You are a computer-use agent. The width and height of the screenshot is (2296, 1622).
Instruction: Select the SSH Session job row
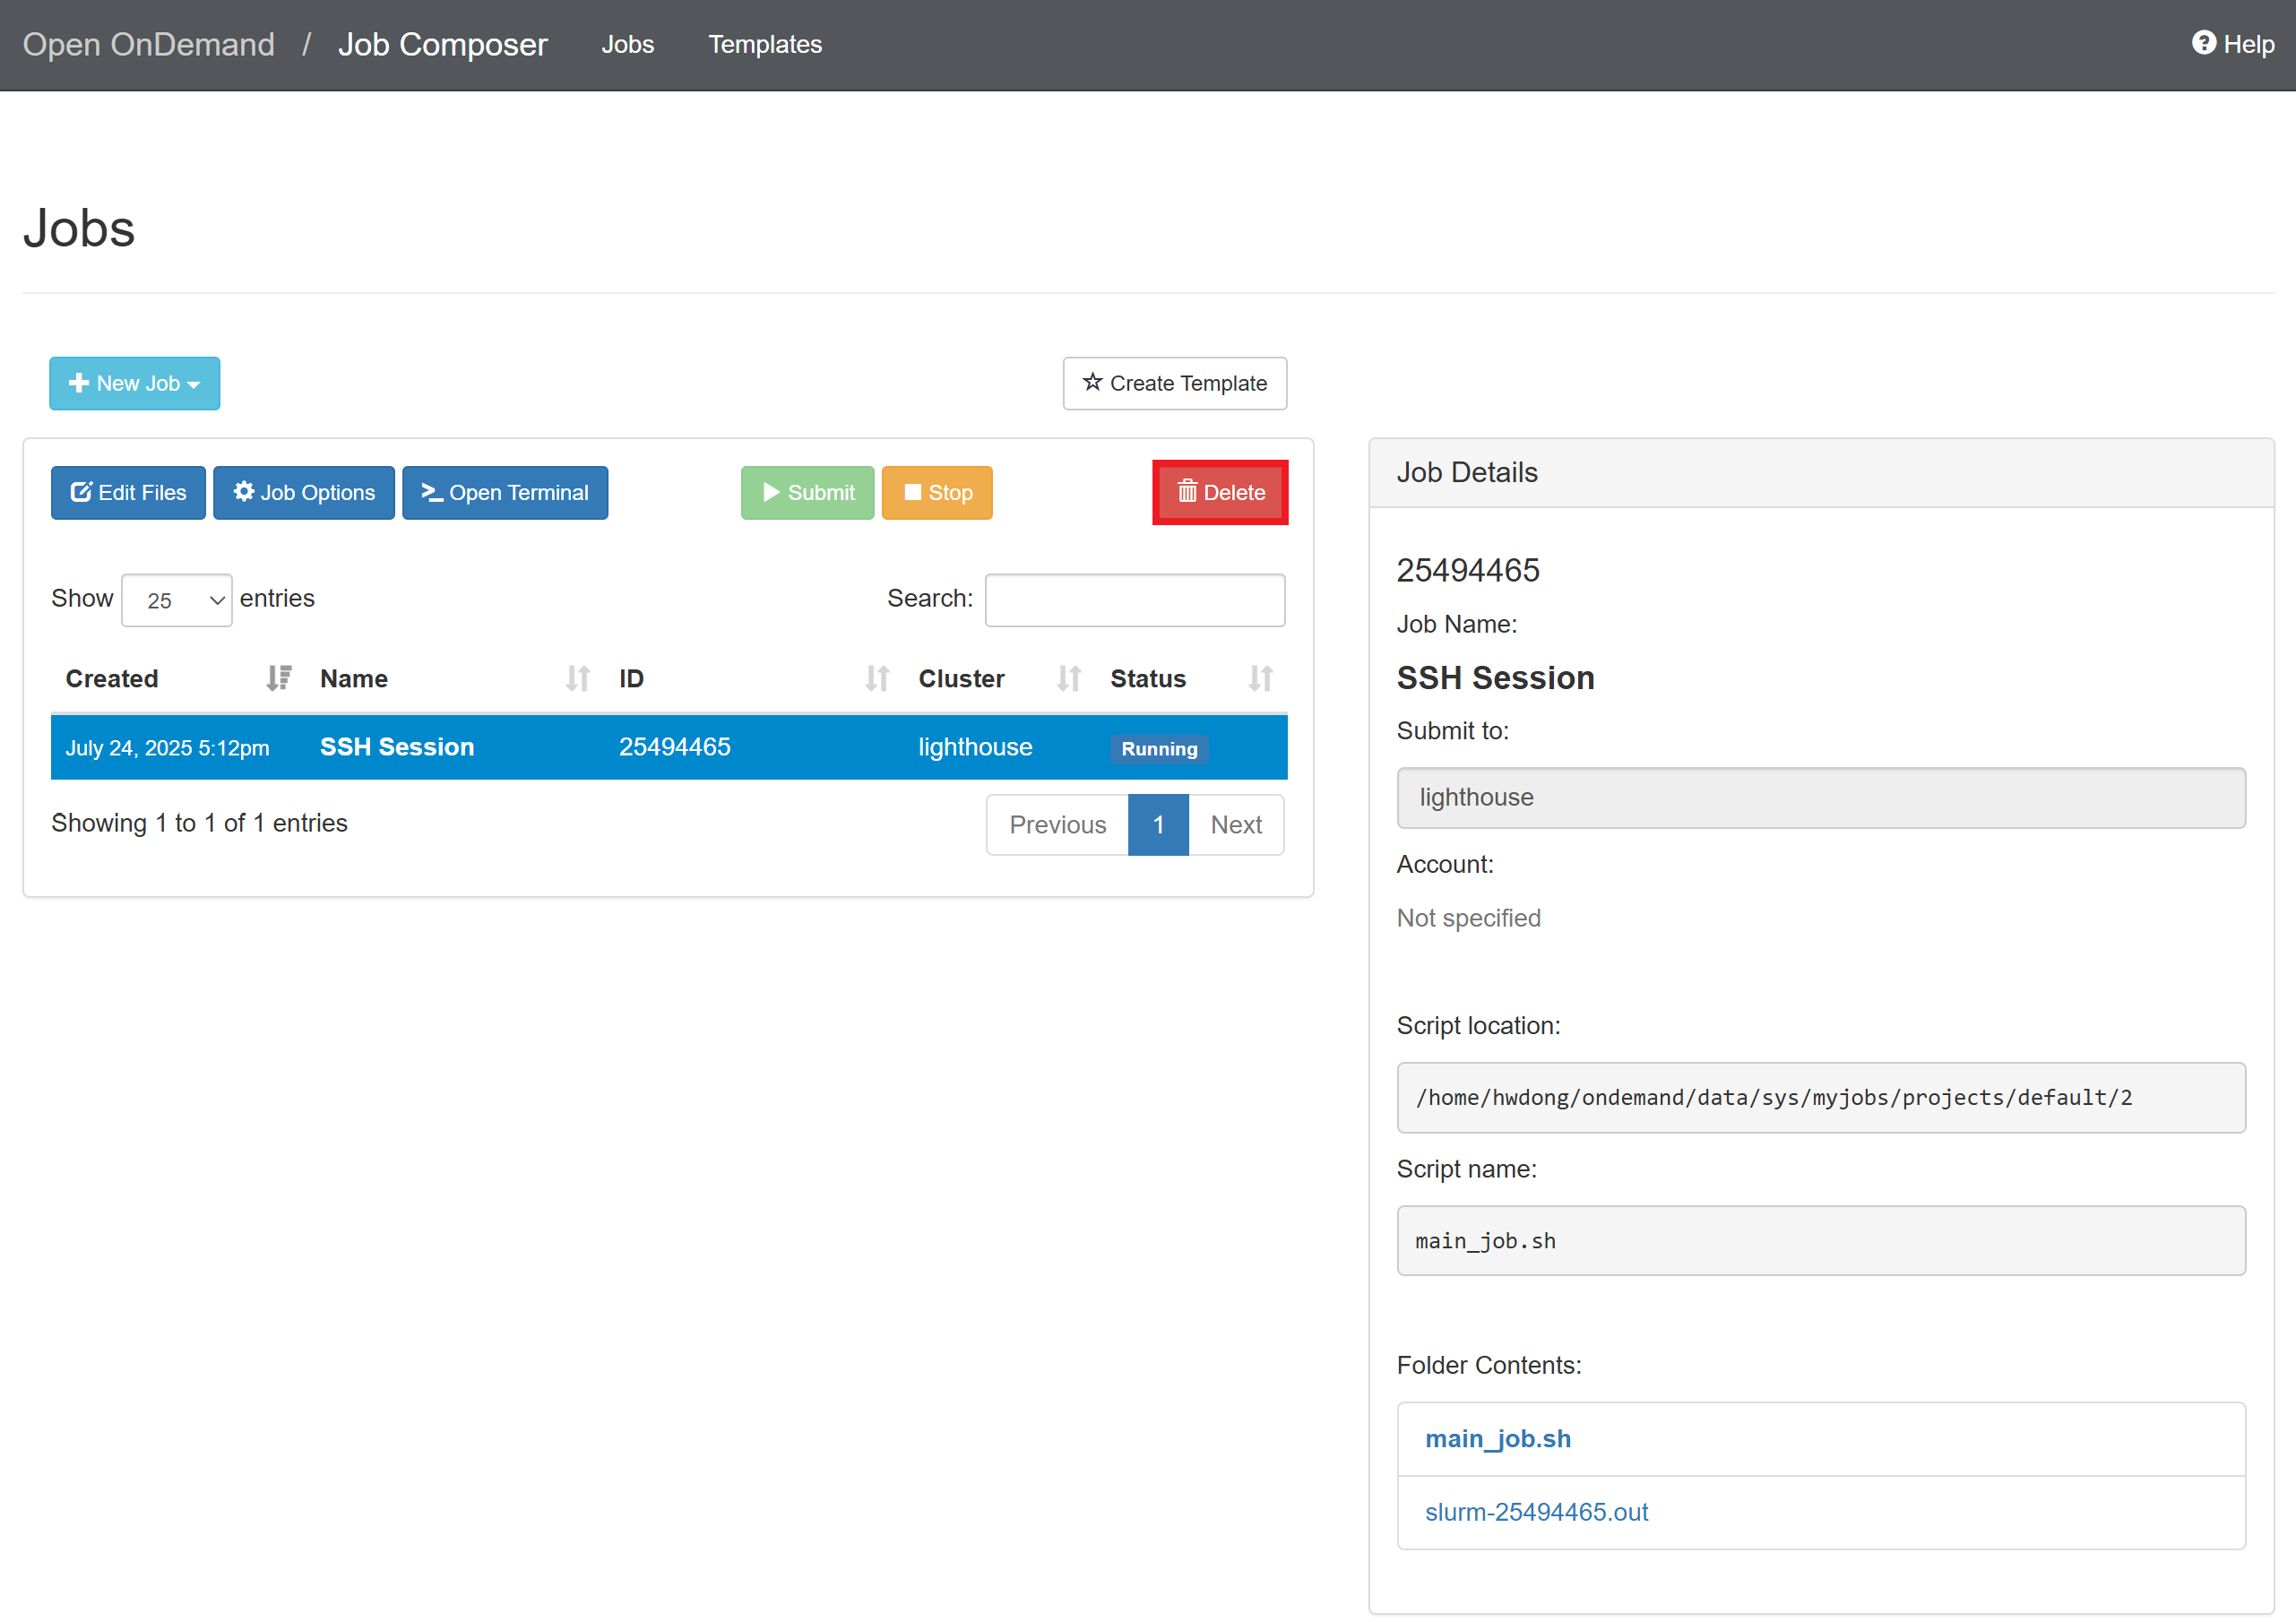point(668,747)
